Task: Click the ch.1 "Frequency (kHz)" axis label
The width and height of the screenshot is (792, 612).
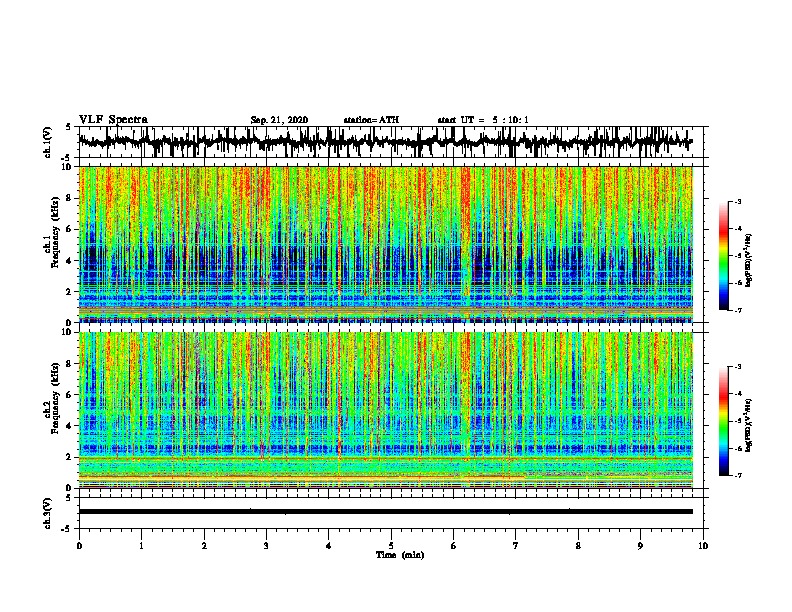Action: click(55, 232)
